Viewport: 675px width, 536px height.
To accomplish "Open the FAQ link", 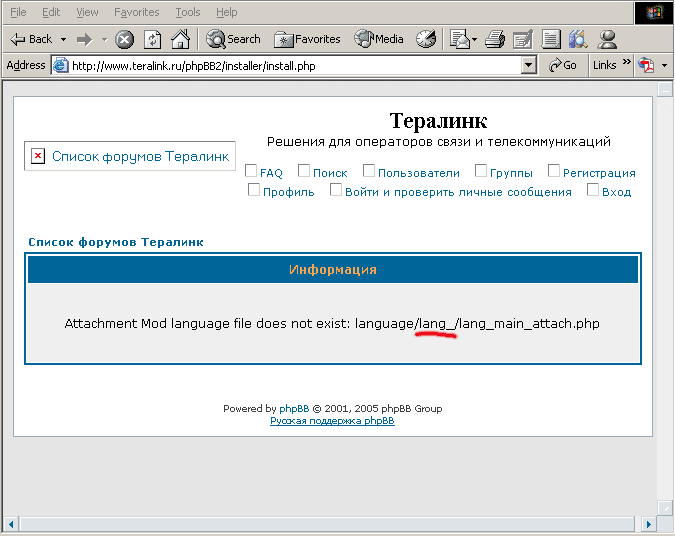I will point(271,173).
